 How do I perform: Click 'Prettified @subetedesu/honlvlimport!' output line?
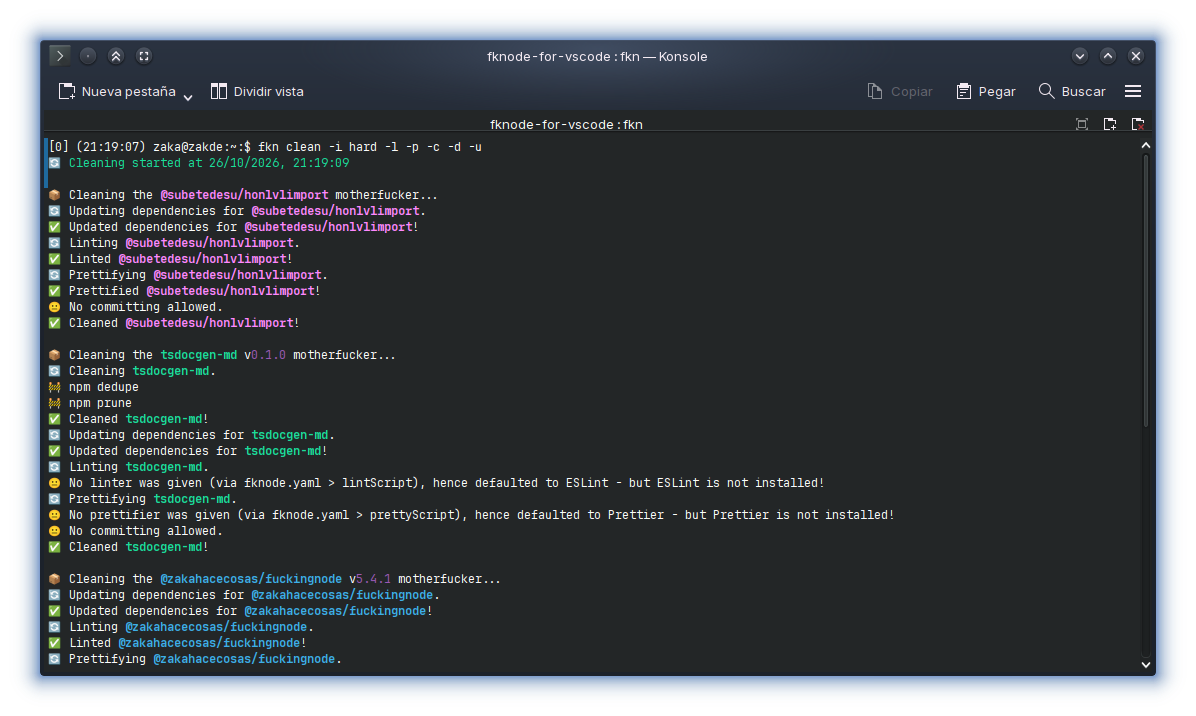click(x=195, y=291)
